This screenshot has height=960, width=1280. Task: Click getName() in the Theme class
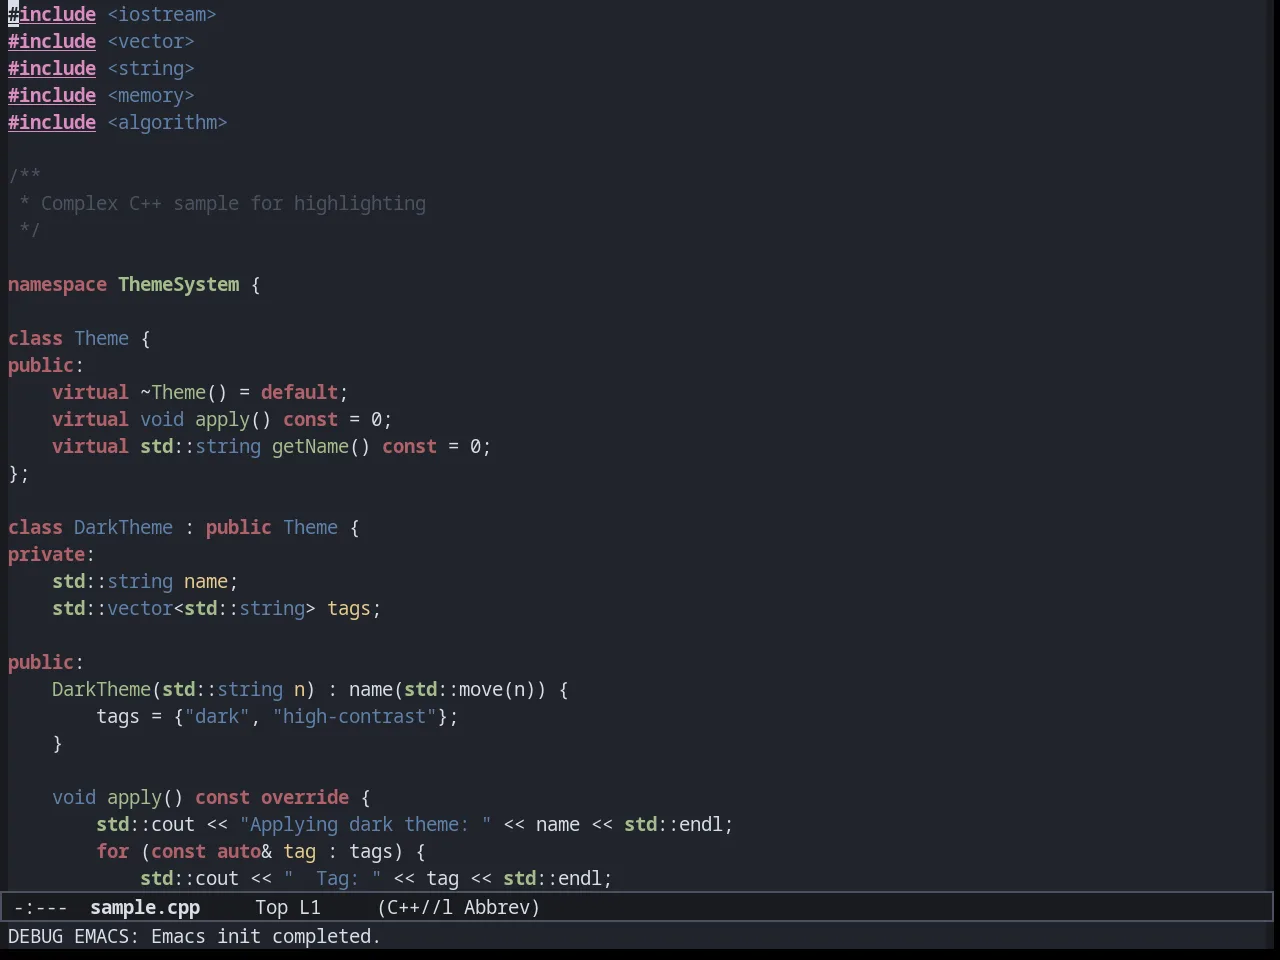point(321,447)
